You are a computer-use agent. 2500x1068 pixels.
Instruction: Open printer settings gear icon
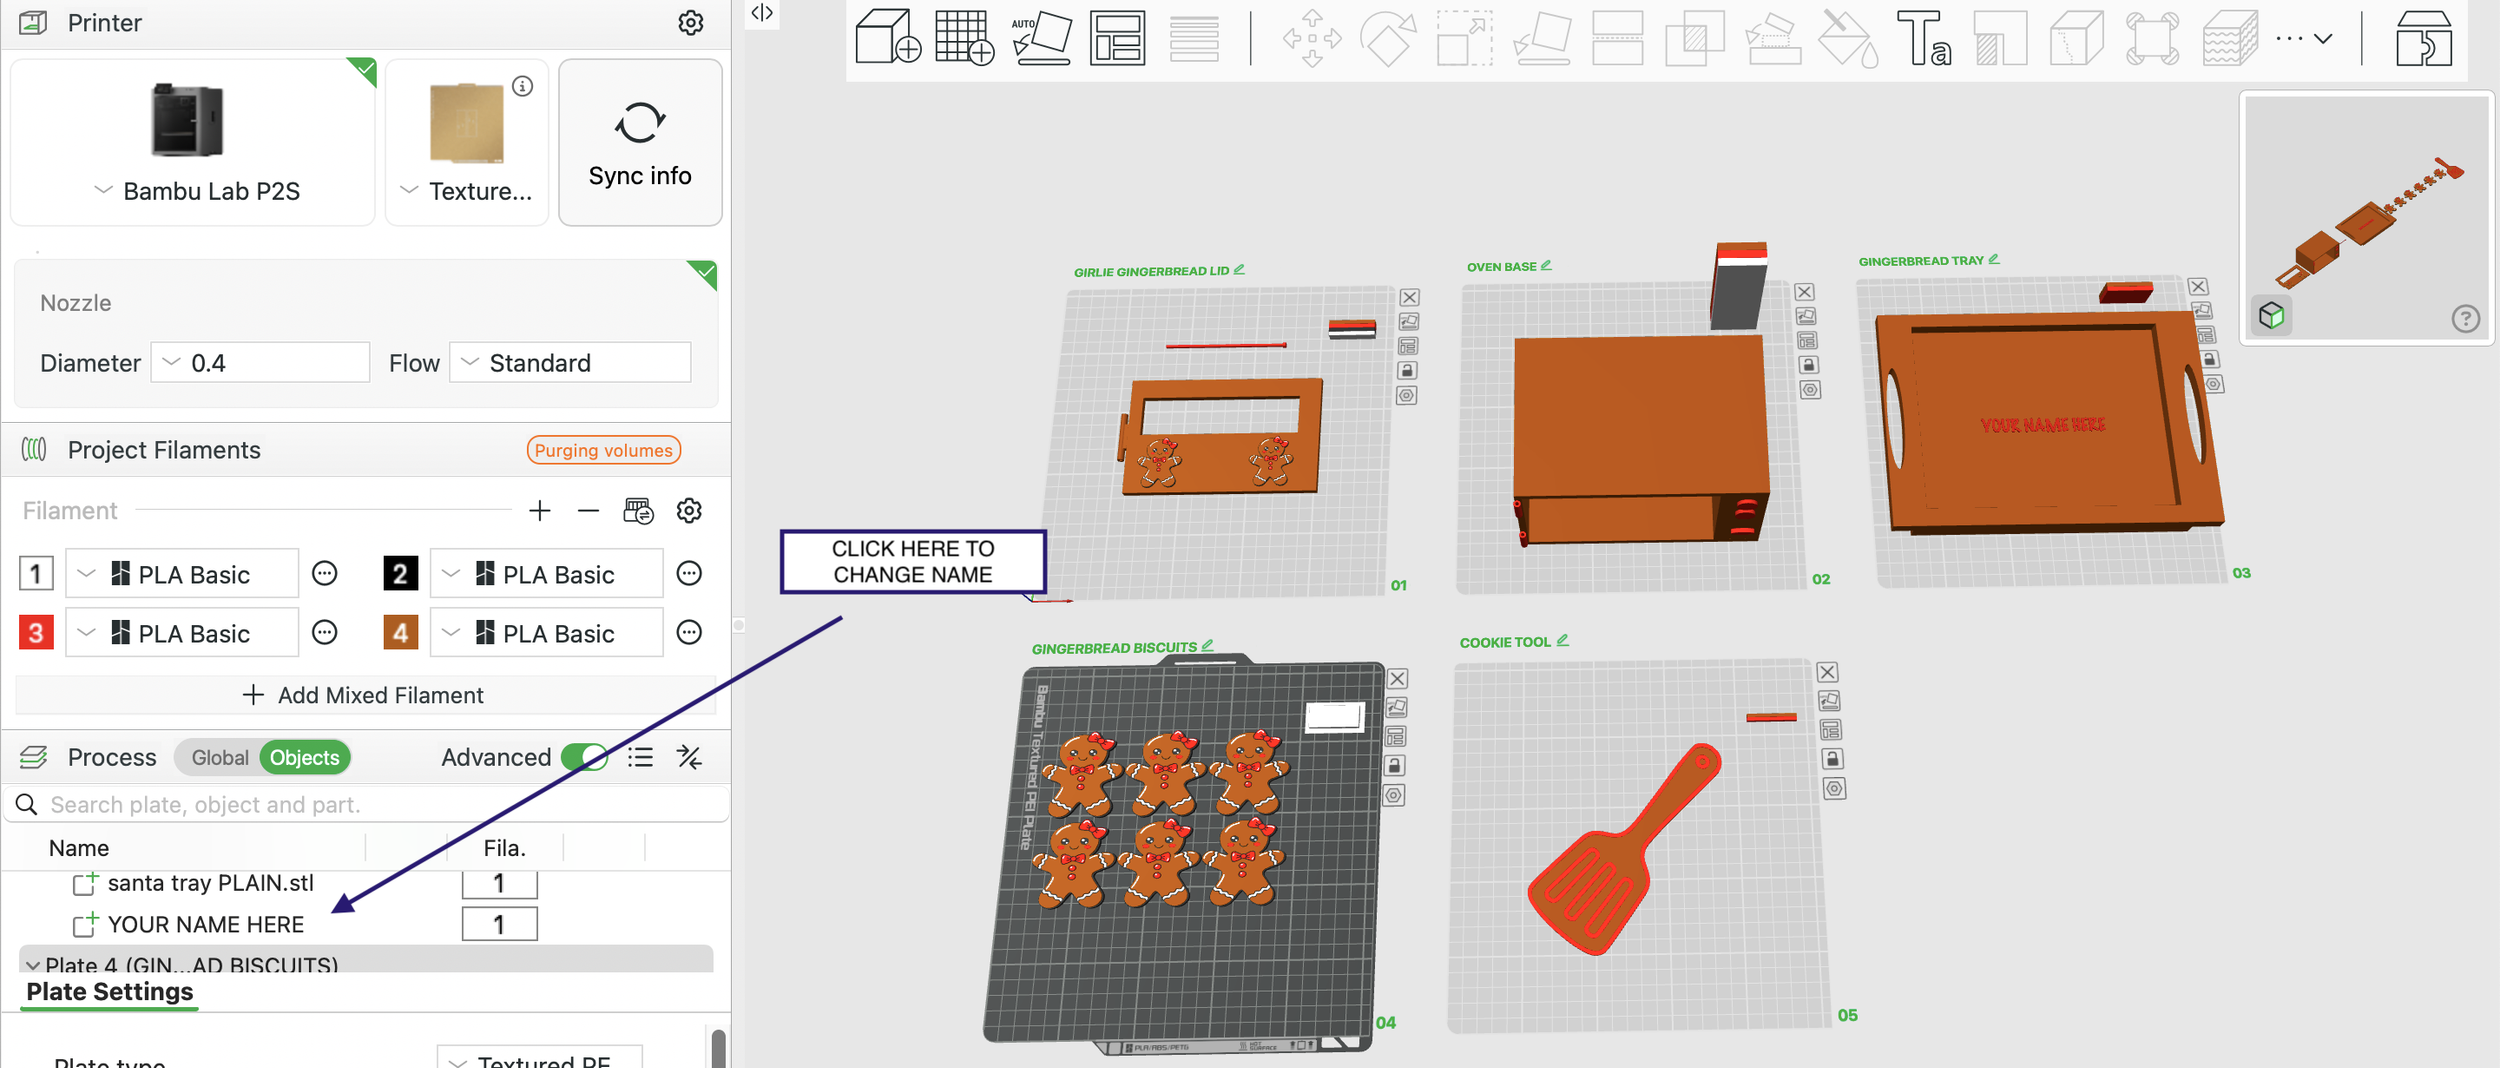pyautogui.click(x=690, y=23)
